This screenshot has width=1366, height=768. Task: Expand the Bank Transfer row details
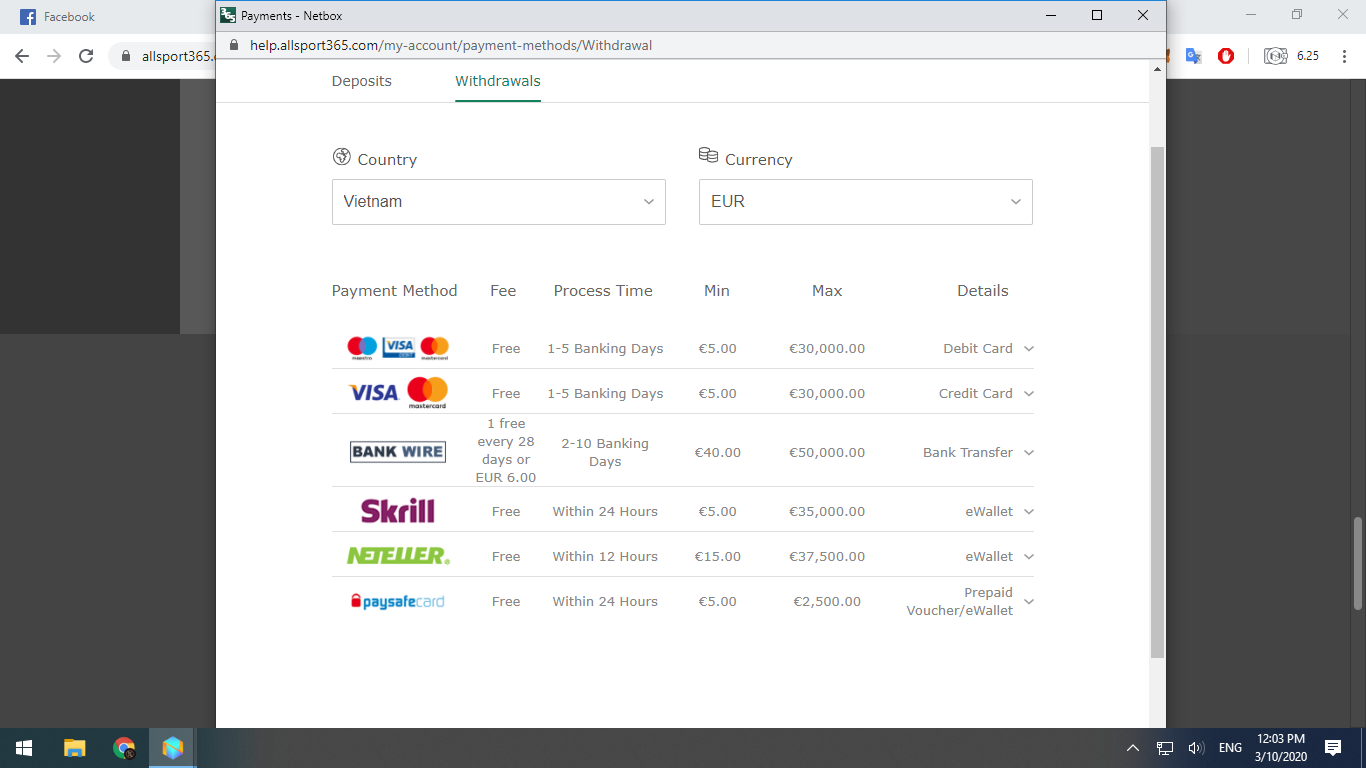tap(1029, 453)
